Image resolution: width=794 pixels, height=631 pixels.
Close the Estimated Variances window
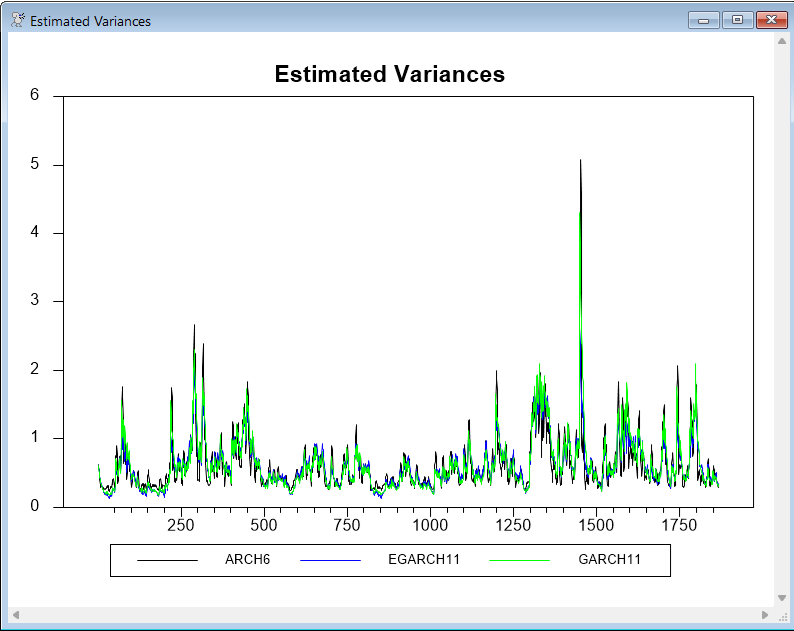tap(769, 20)
